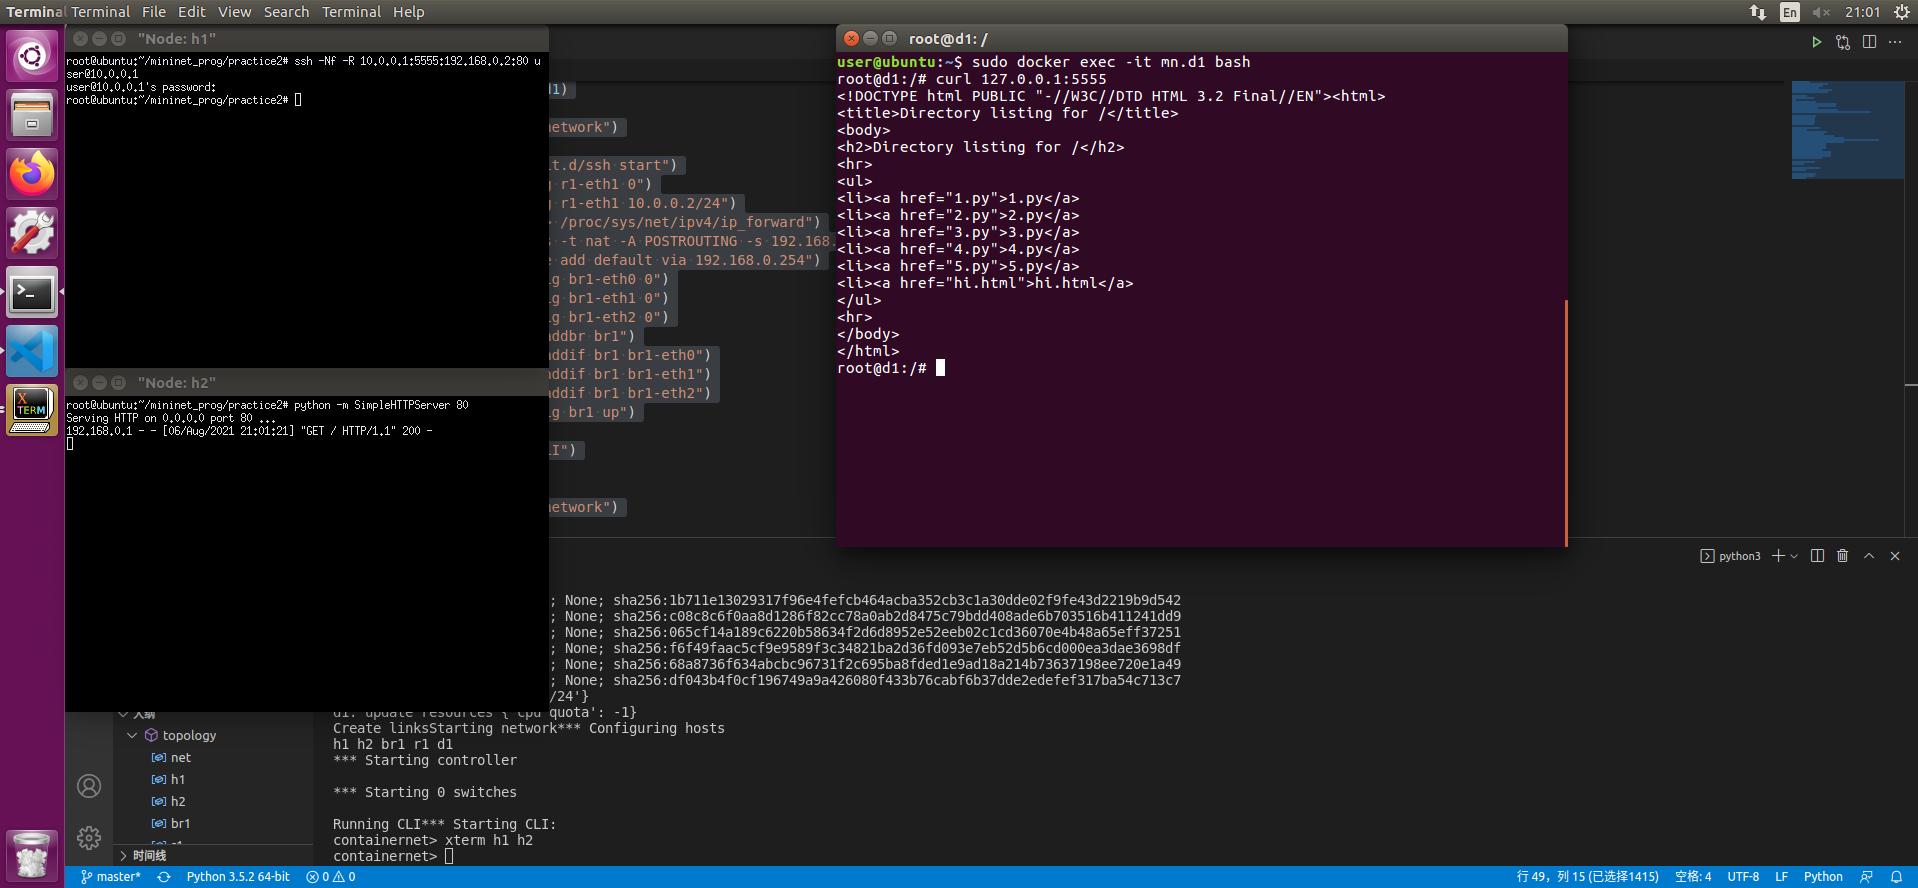1918x888 pixels.
Task: Open the new terminal launch profile dropdown arrow
Action: click(1794, 556)
